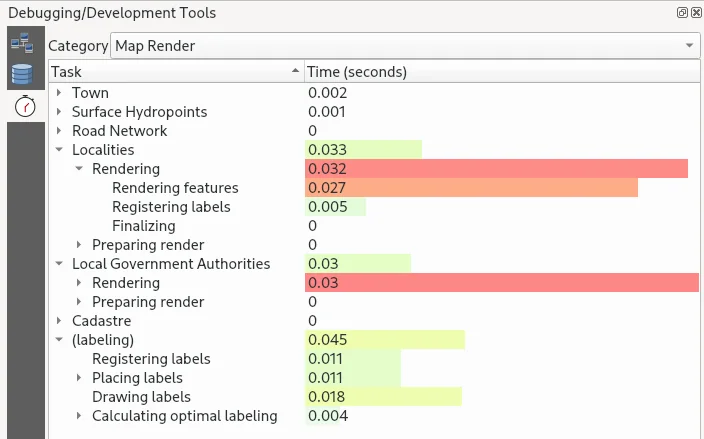Sort by the Task column header

[x=170, y=72]
